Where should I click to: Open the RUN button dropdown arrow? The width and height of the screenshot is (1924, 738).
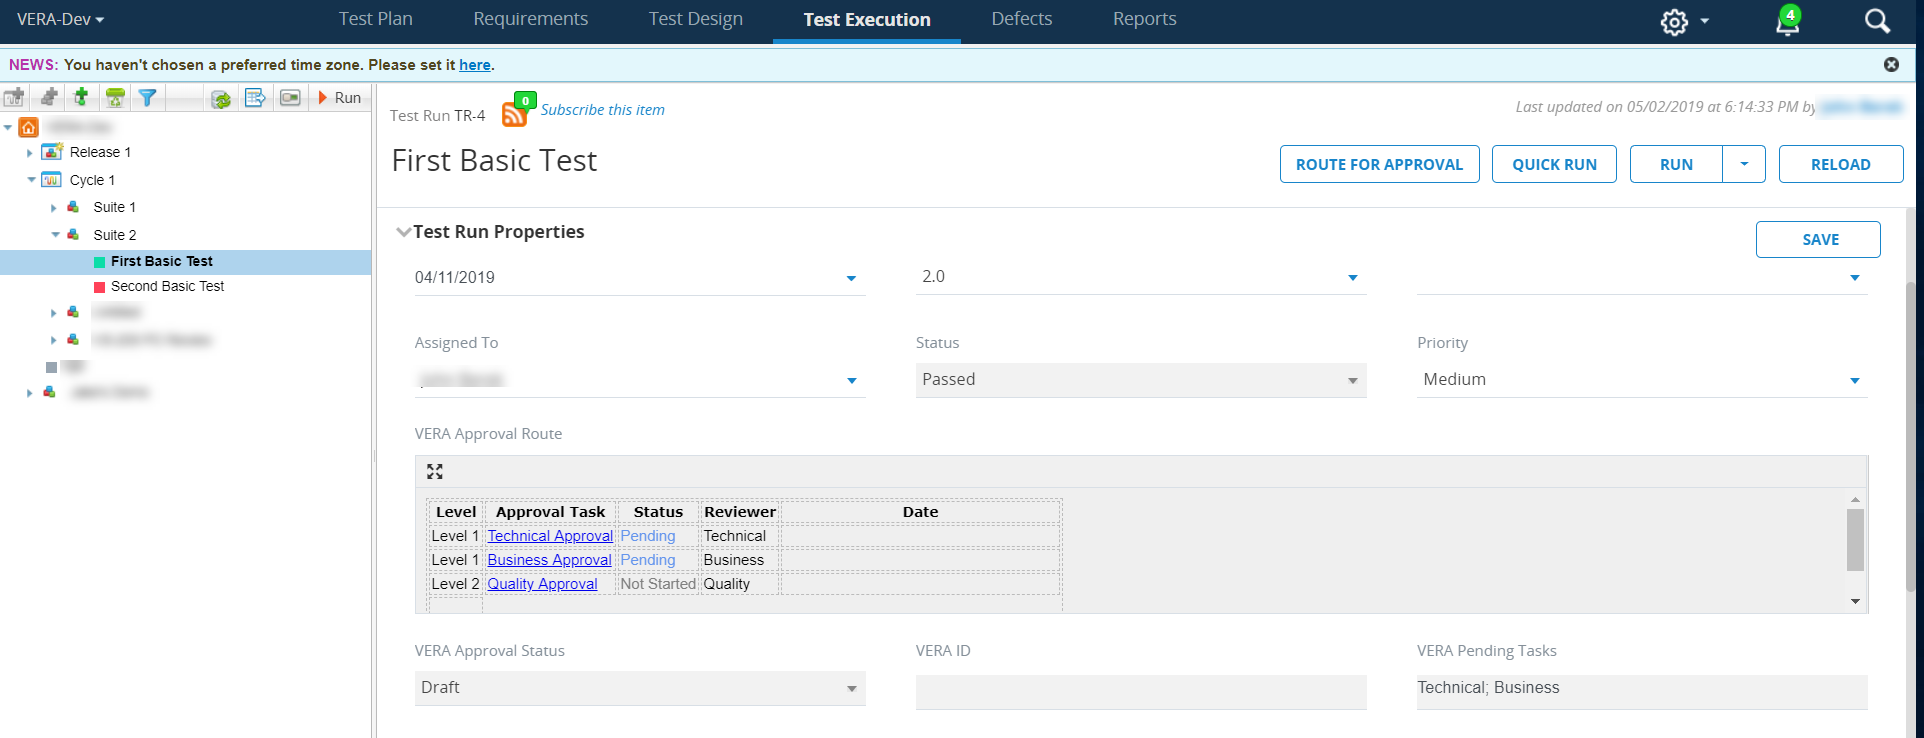(1744, 164)
